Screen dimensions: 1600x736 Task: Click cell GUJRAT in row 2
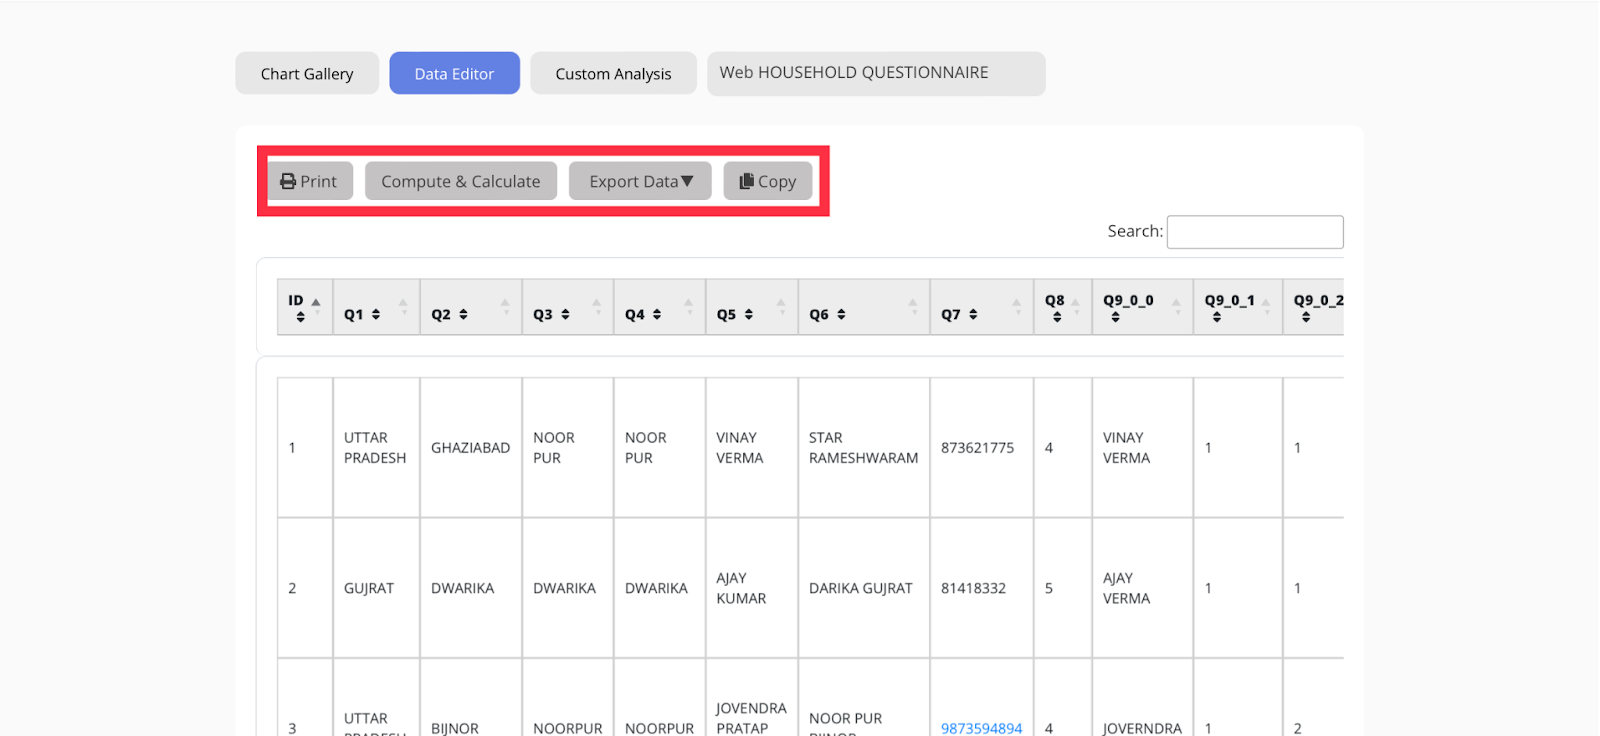[x=376, y=588]
